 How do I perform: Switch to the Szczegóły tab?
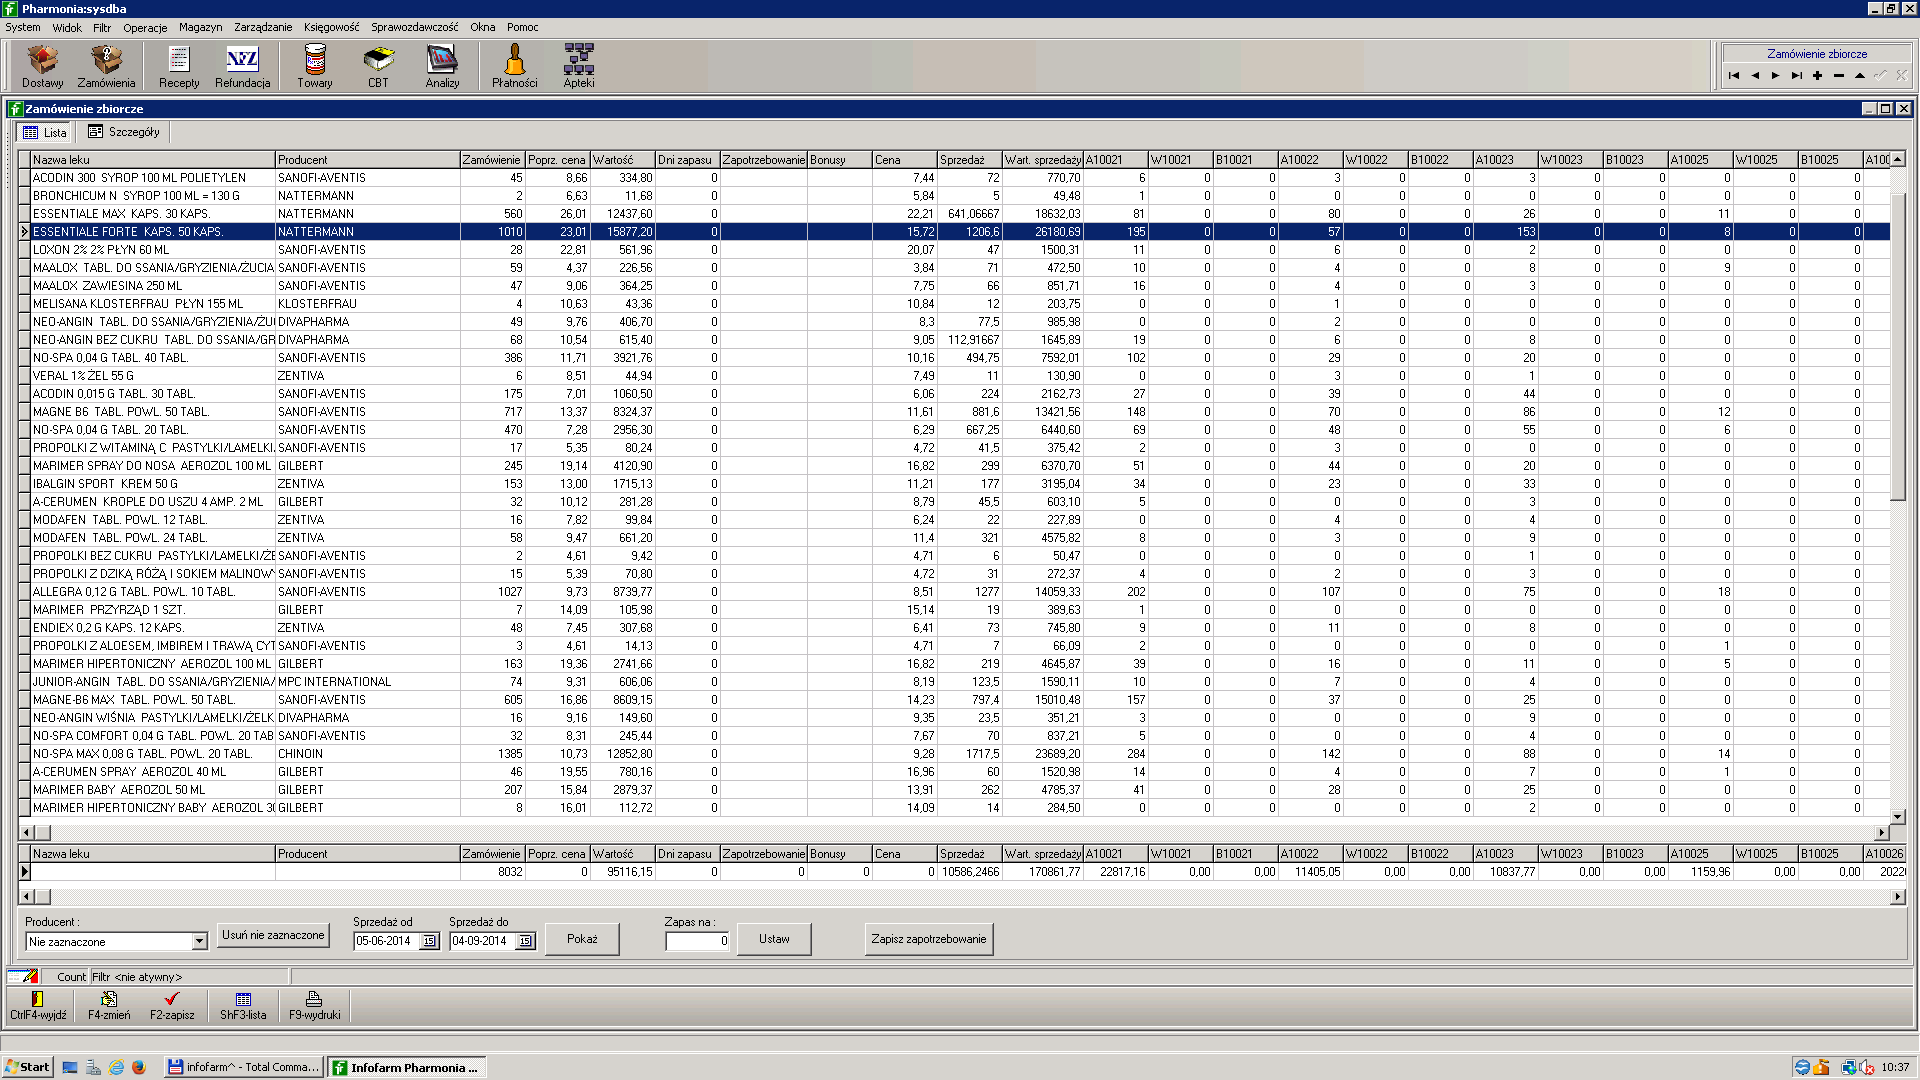(x=124, y=132)
